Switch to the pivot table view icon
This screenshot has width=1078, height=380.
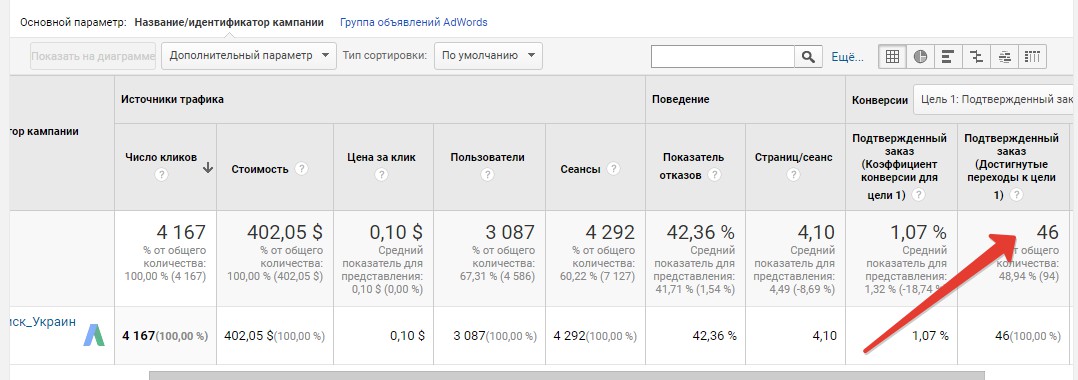tap(1033, 57)
